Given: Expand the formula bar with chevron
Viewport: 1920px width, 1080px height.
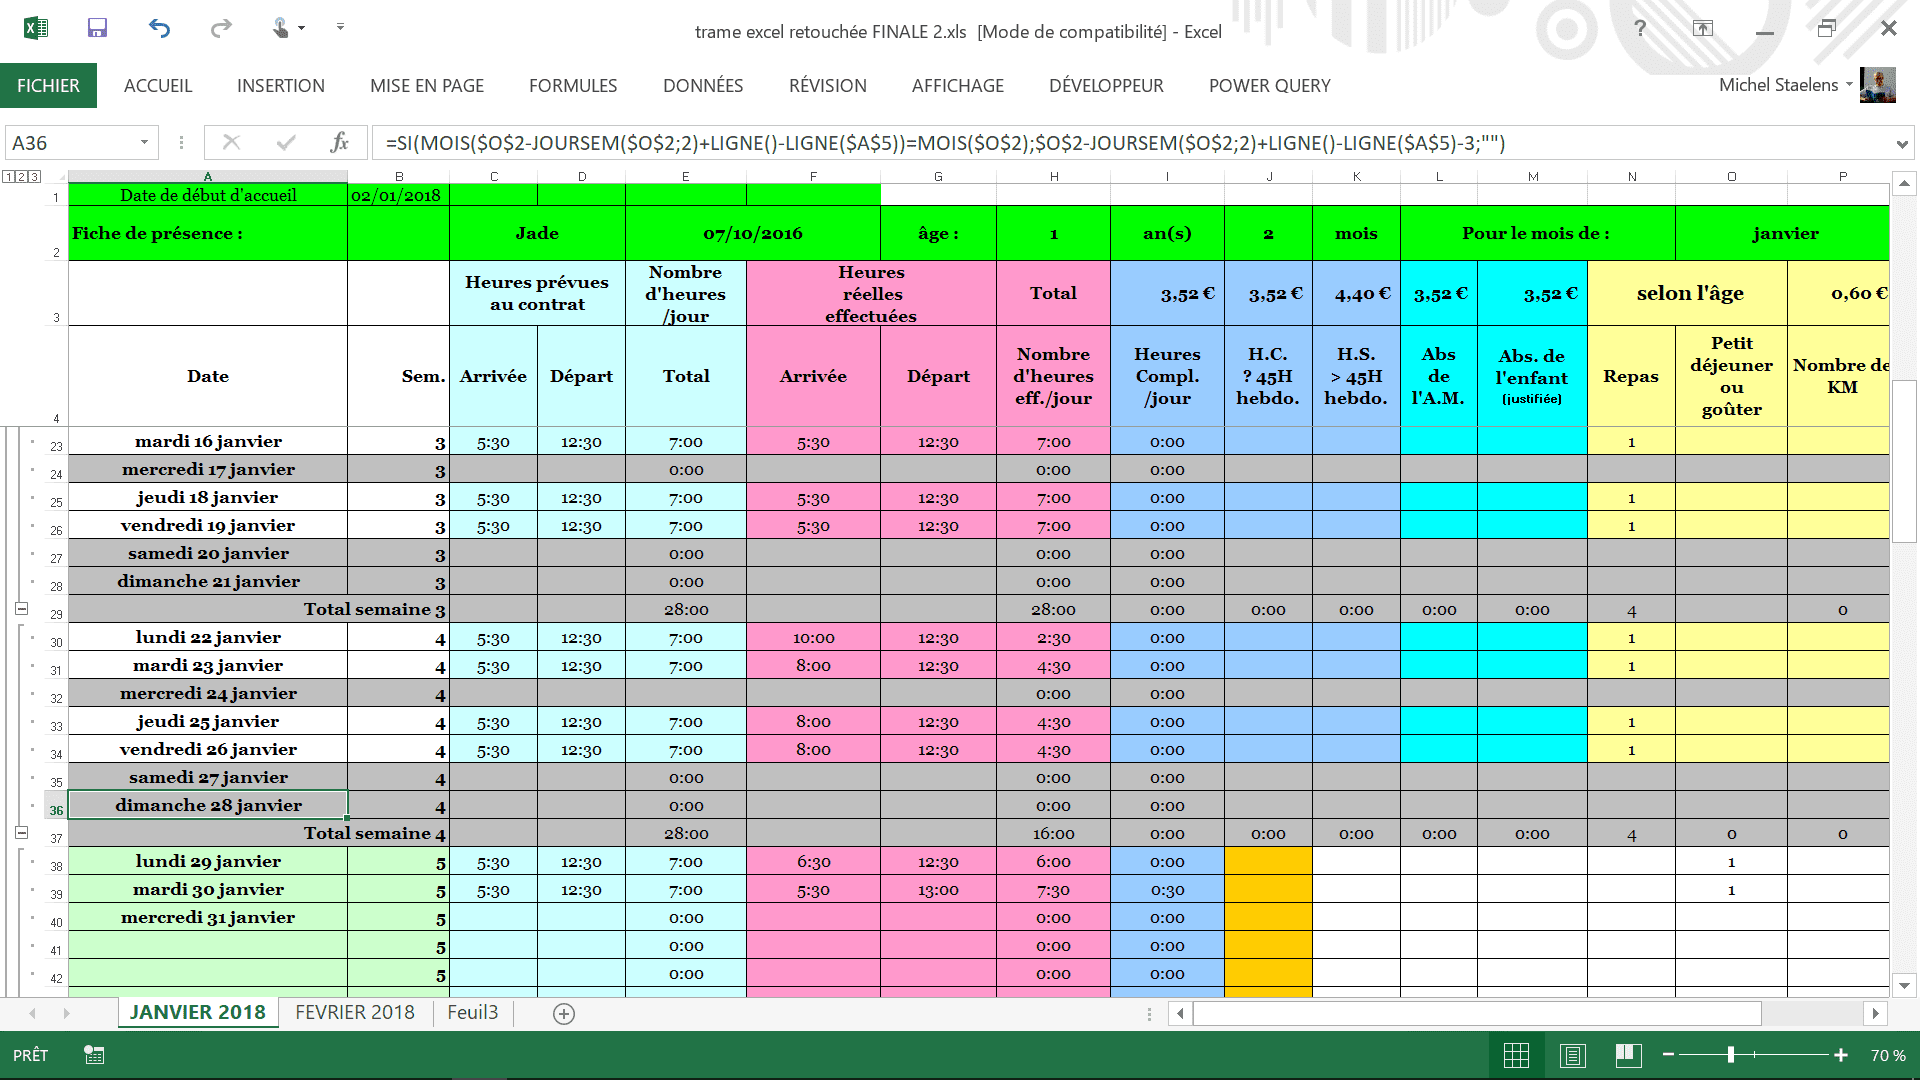Looking at the screenshot, I should pyautogui.click(x=1901, y=144).
